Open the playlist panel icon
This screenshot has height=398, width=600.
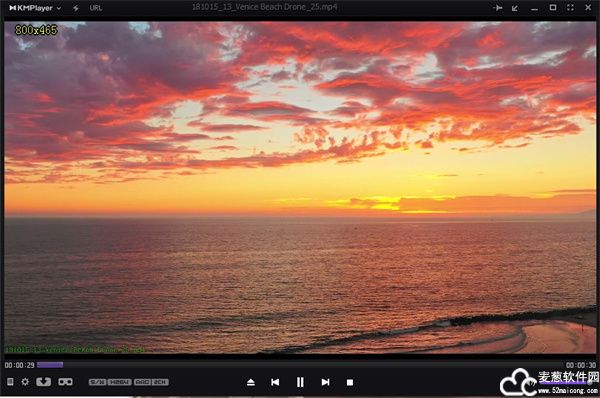click(10, 382)
